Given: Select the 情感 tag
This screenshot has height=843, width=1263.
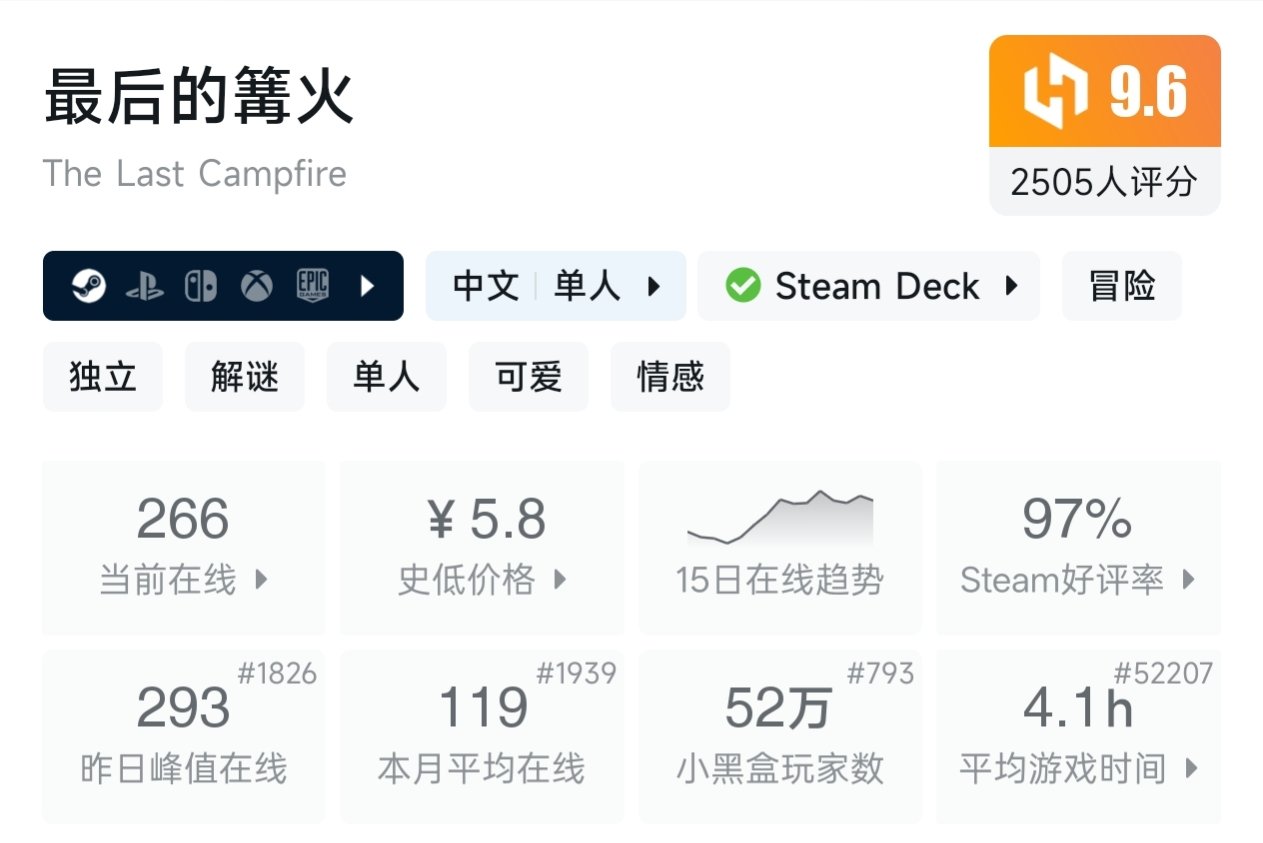Looking at the screenshot, I should [670, 376].
